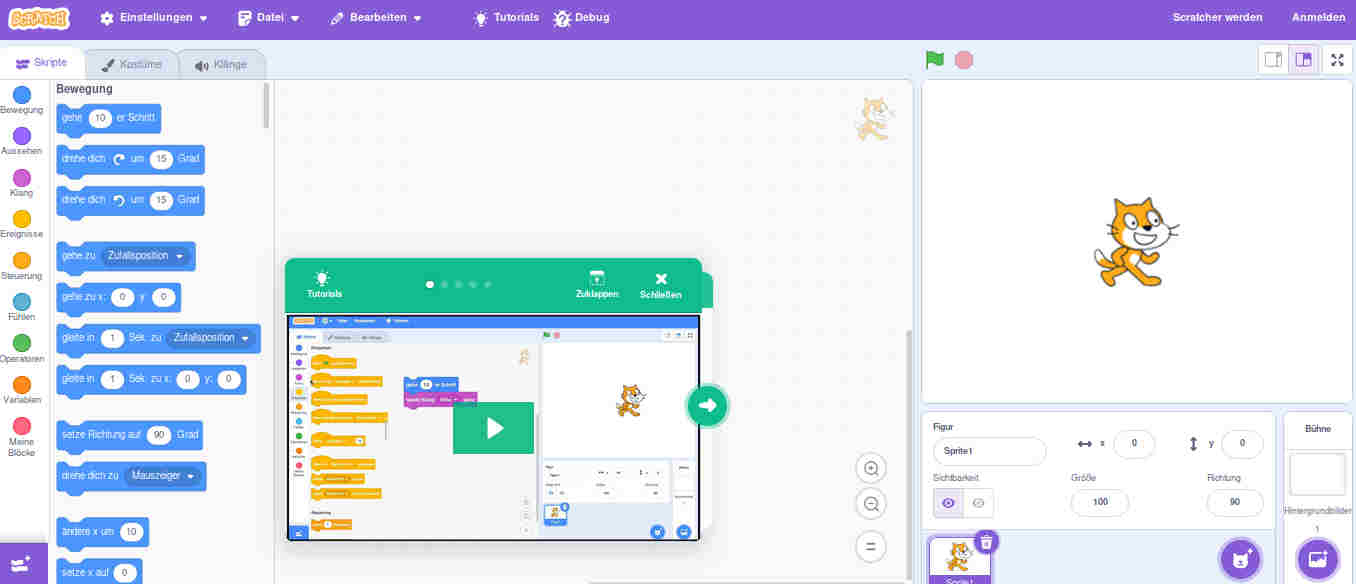Select the Bühne backdrop thumbnail
1356x584 pixels.
coord(1317,474)
